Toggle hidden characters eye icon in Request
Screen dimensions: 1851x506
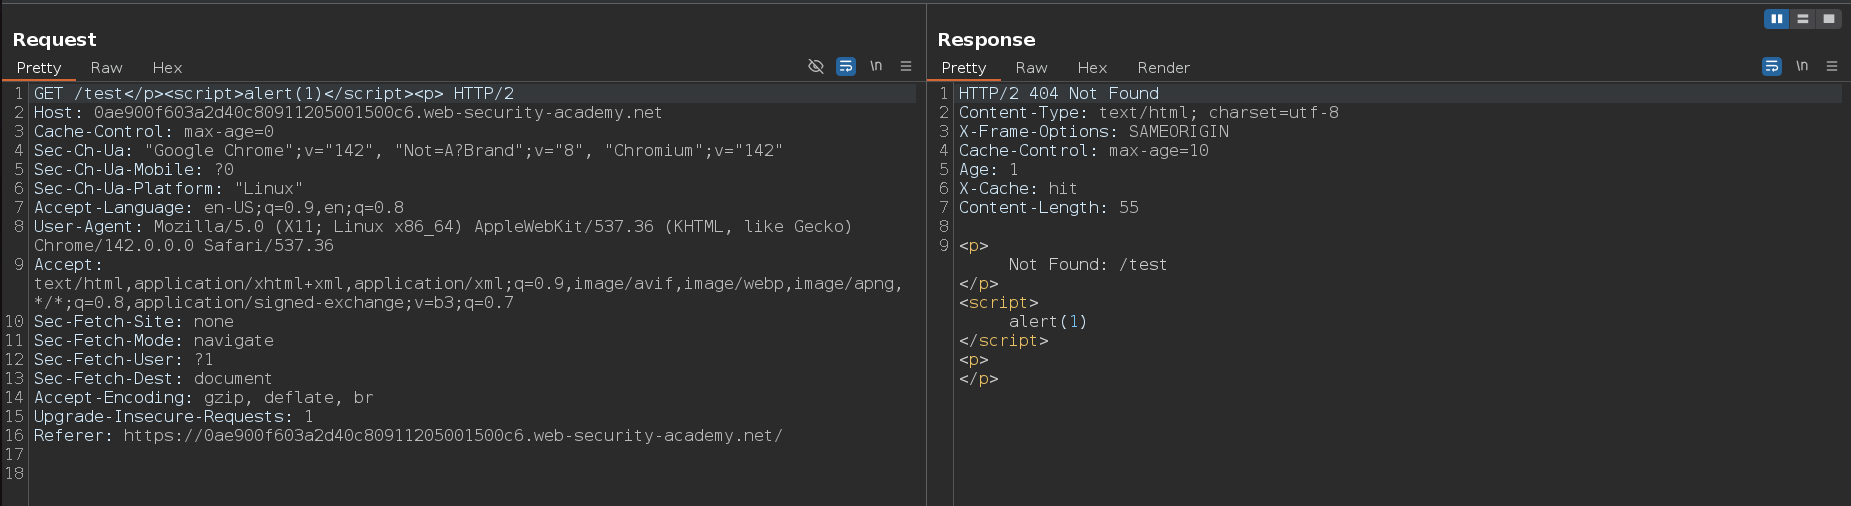816,67
